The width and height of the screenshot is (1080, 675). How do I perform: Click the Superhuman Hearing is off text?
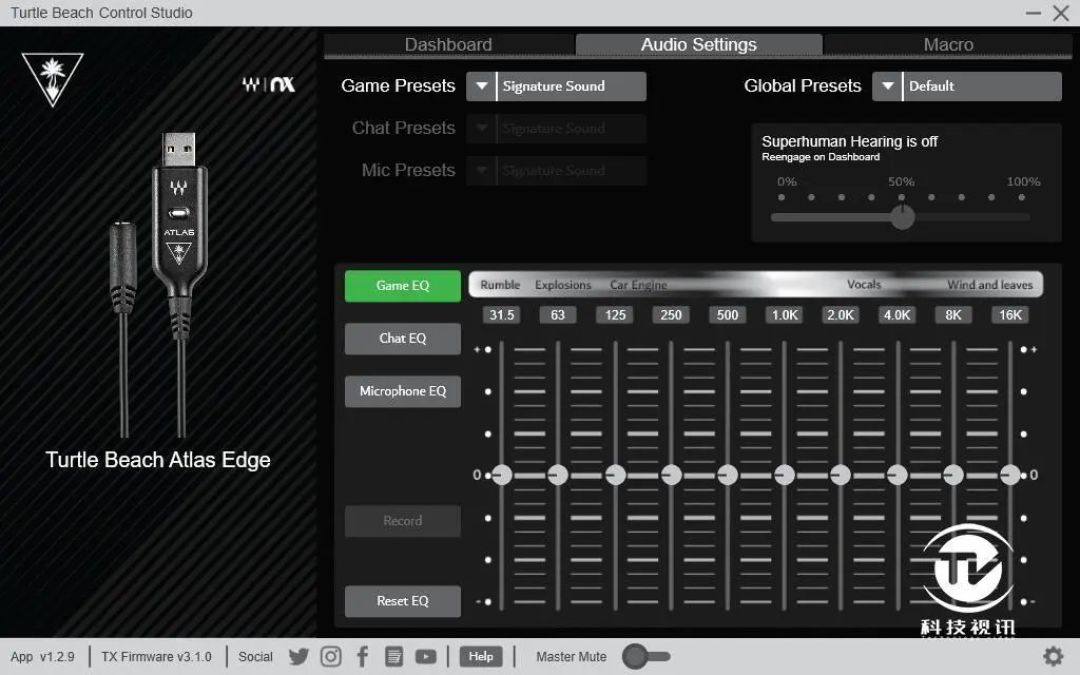849,141
